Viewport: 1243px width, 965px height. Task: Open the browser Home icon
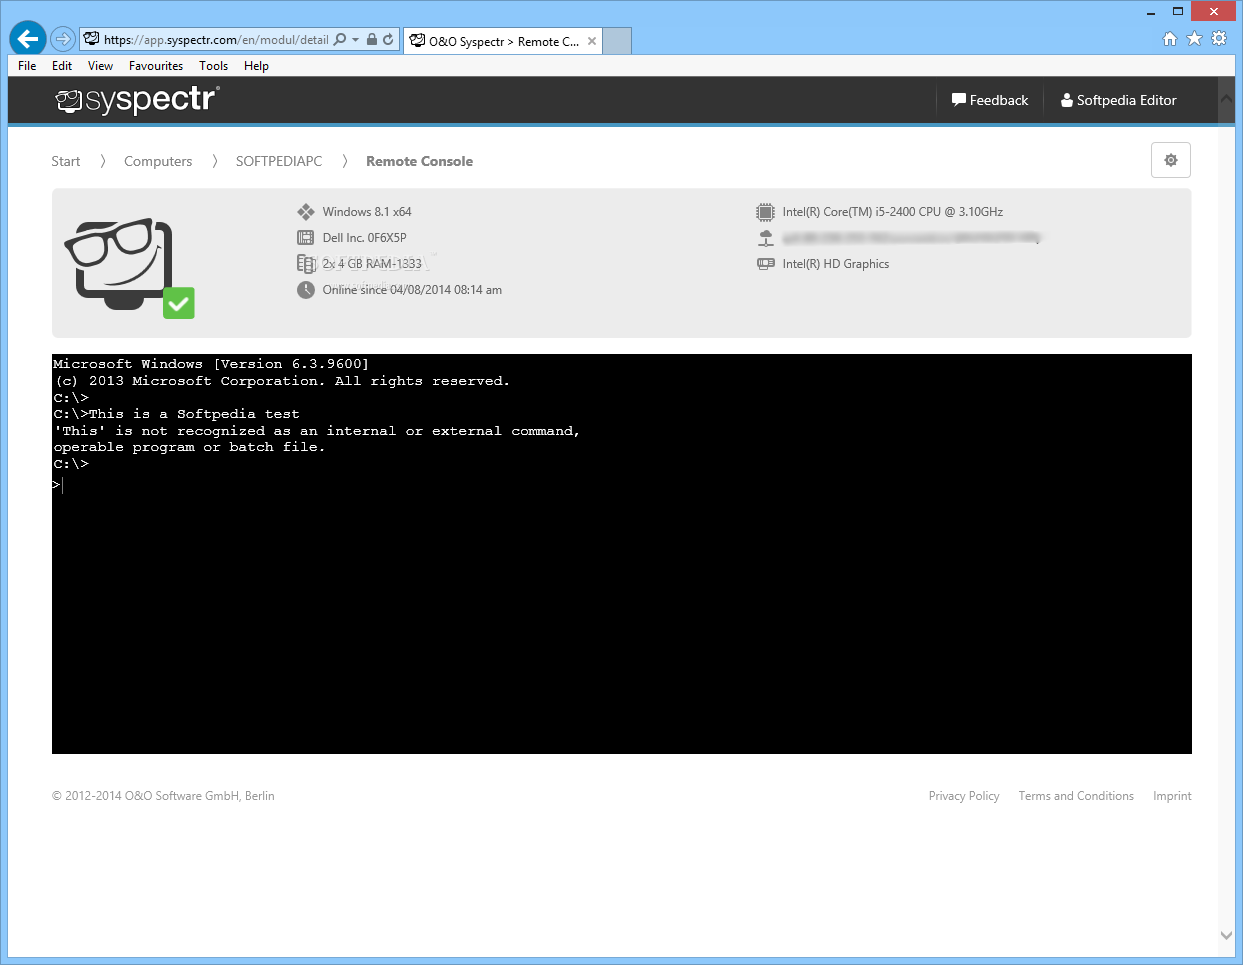[1170, 39]
